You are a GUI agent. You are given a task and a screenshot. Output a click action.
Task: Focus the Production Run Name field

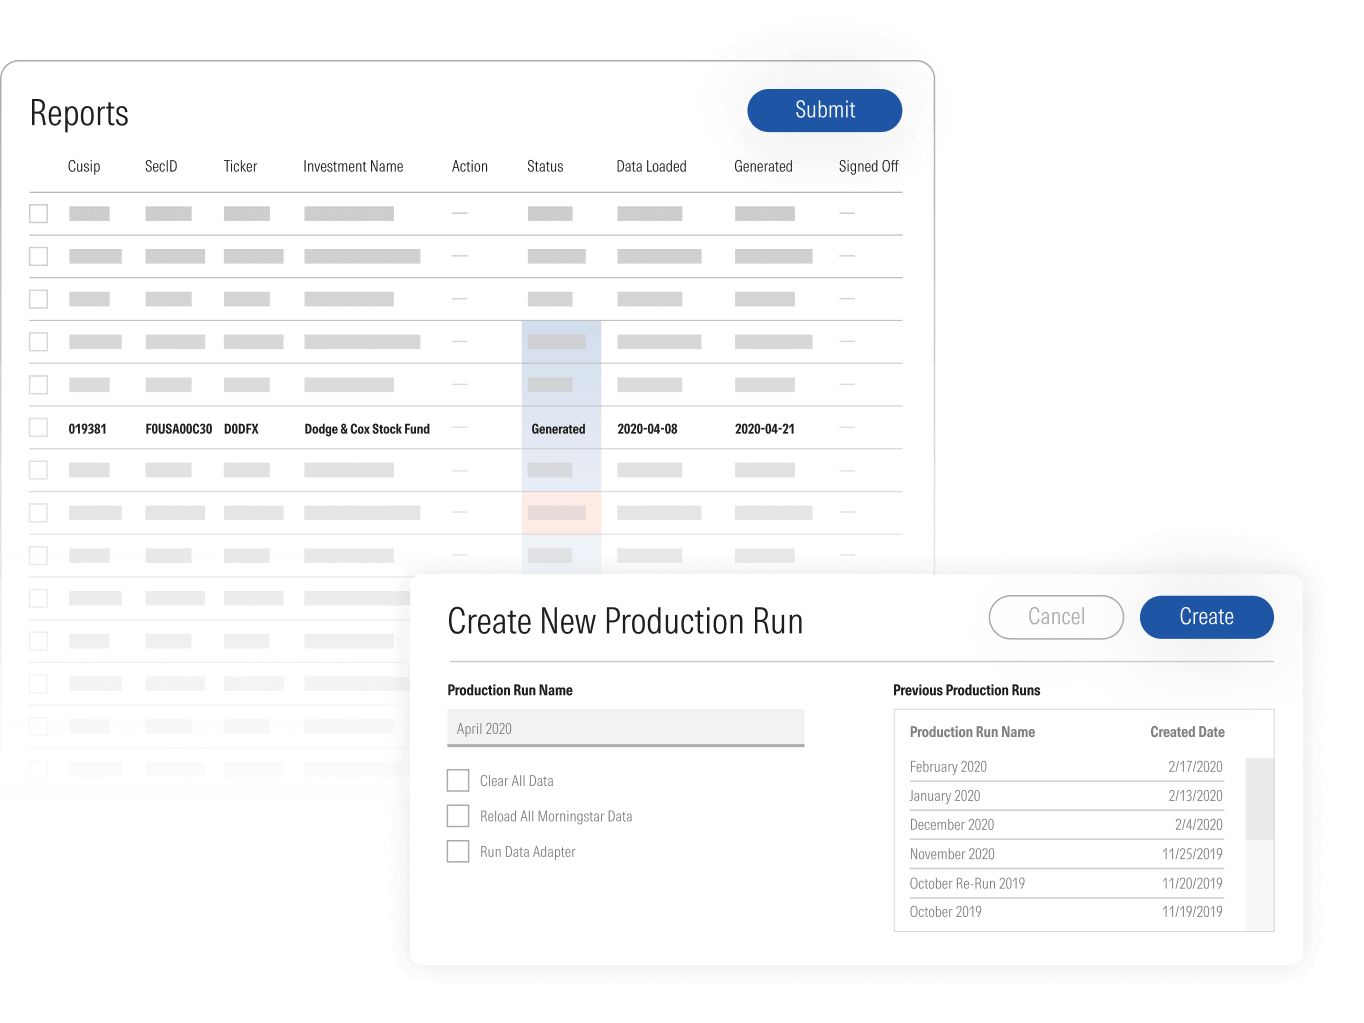point(626,728)
